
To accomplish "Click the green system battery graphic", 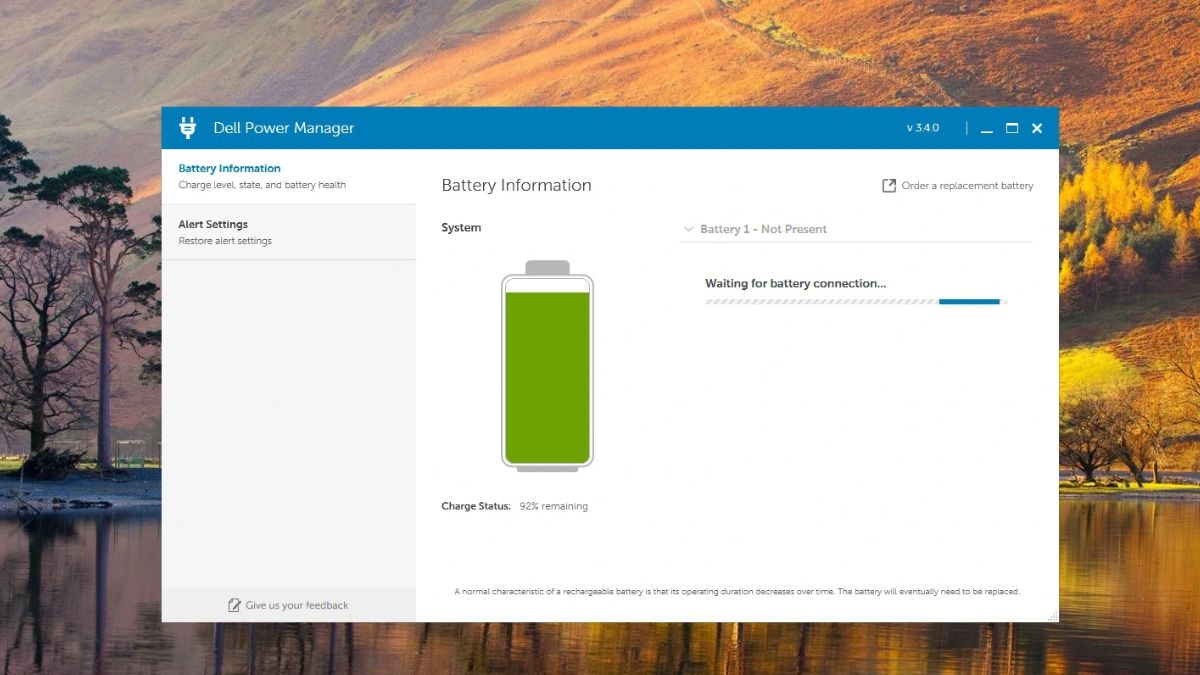I will [x=547, y=366].
